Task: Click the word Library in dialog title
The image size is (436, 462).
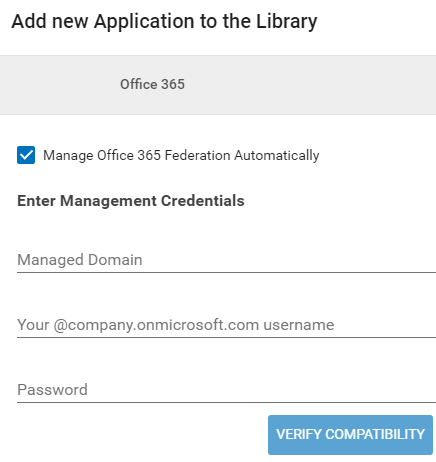Action: tap(287, 22)
